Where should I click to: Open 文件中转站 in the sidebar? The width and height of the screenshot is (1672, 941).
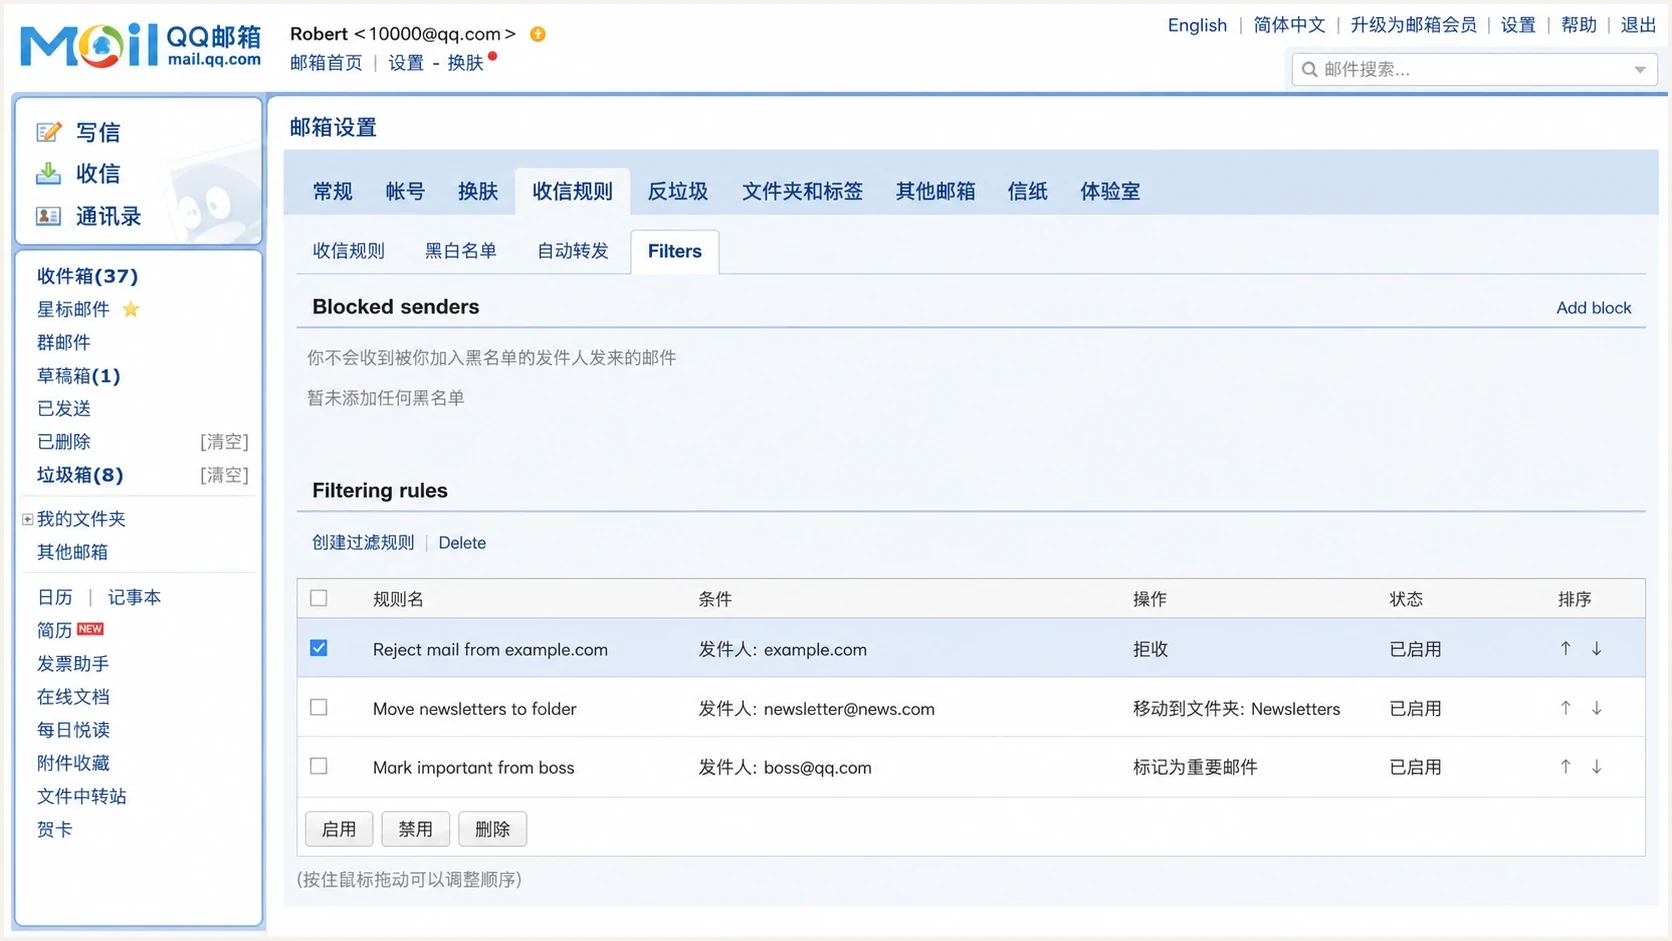pos(82,796)
